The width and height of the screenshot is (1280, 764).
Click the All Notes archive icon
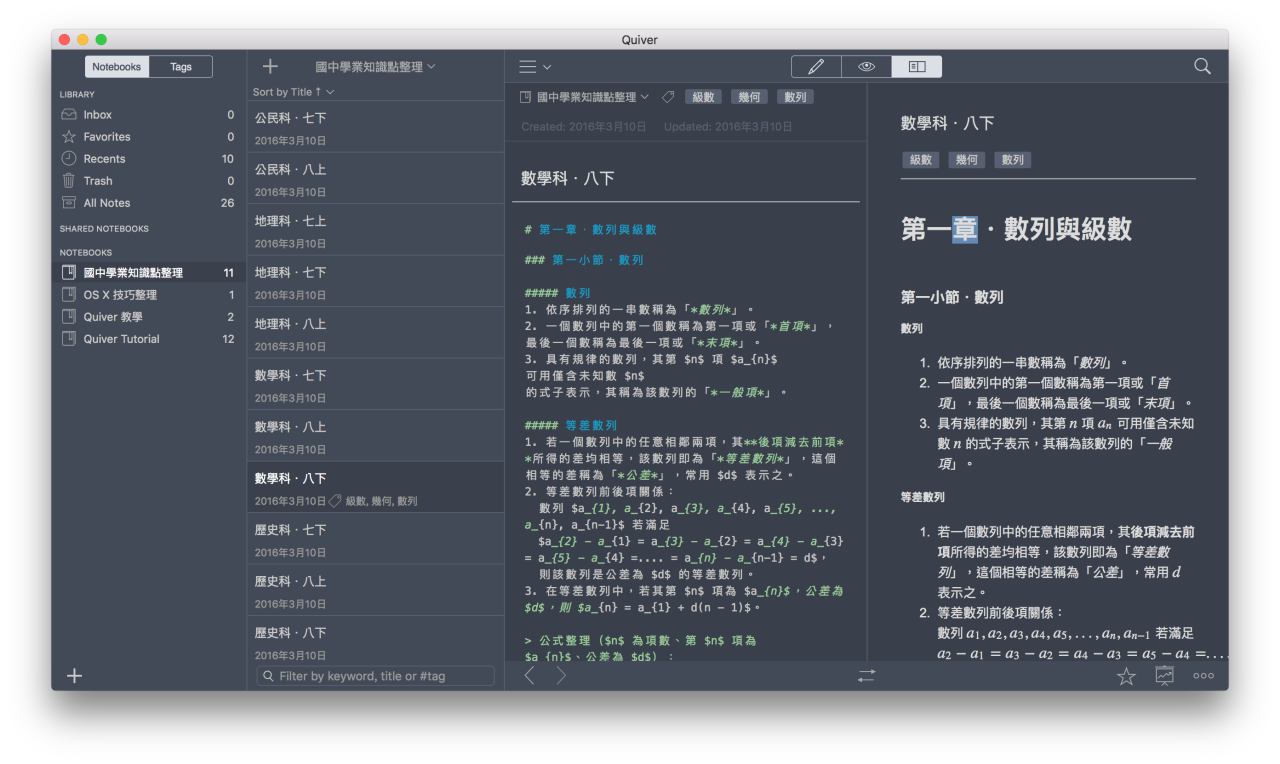(69, 203)
